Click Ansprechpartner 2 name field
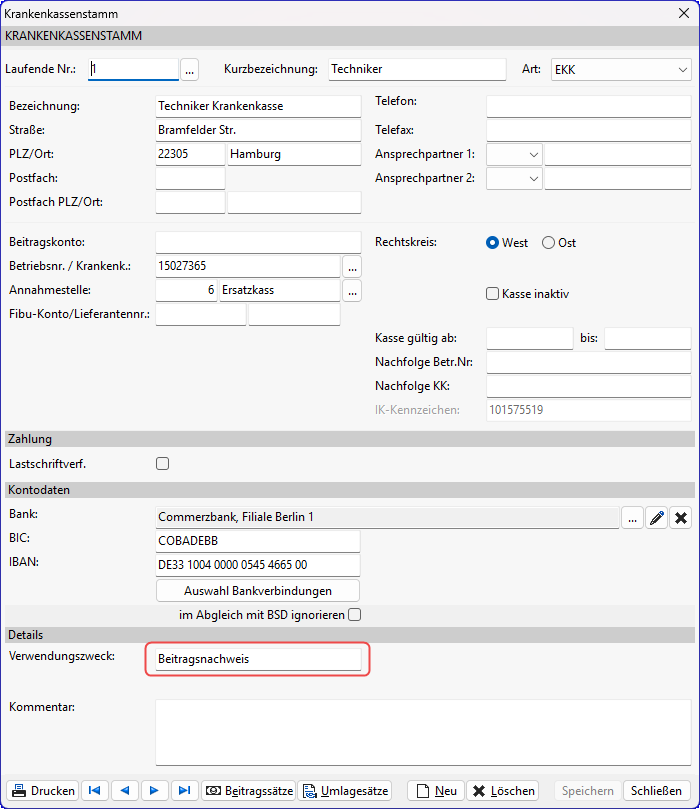700x809 pixels. point(618,179)
